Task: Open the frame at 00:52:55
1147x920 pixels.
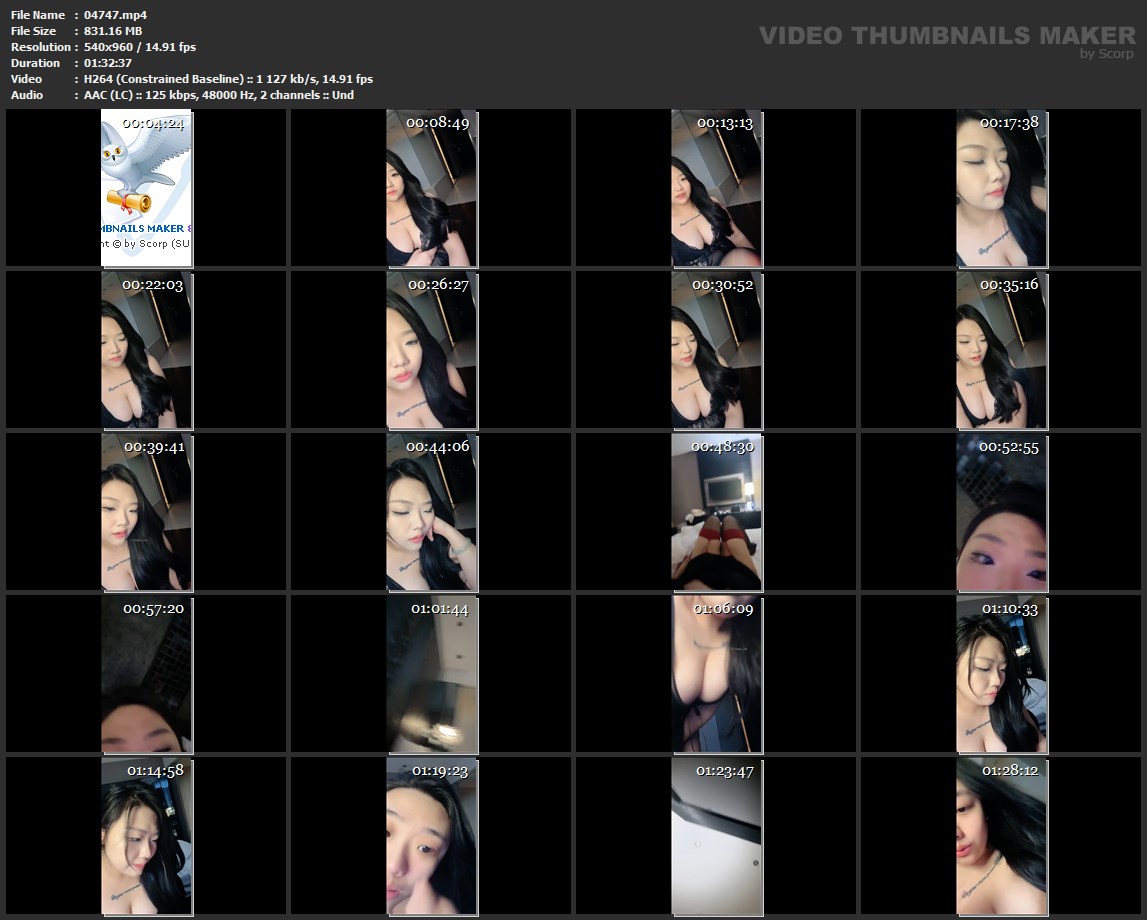Action: pos(1001,512)
